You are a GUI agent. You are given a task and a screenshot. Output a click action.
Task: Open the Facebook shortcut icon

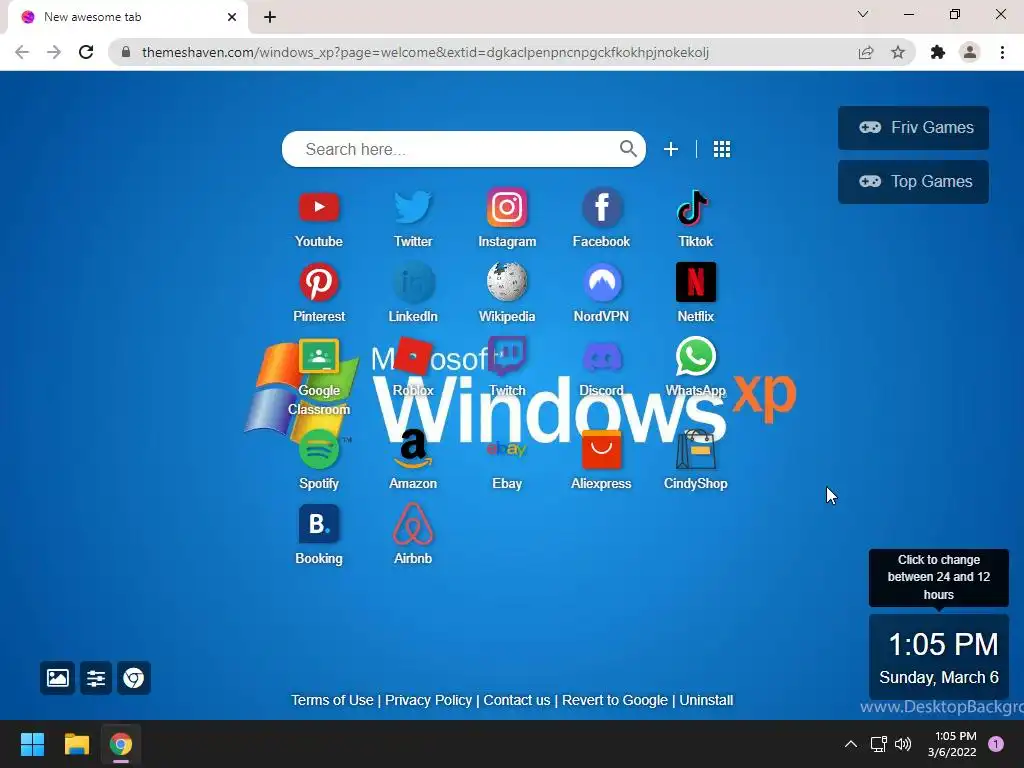(601, 208)
